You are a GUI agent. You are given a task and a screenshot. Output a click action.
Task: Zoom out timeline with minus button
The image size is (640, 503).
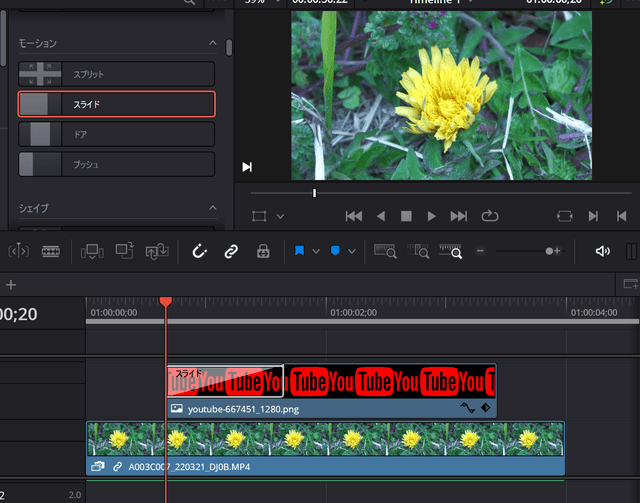[480, 251]
